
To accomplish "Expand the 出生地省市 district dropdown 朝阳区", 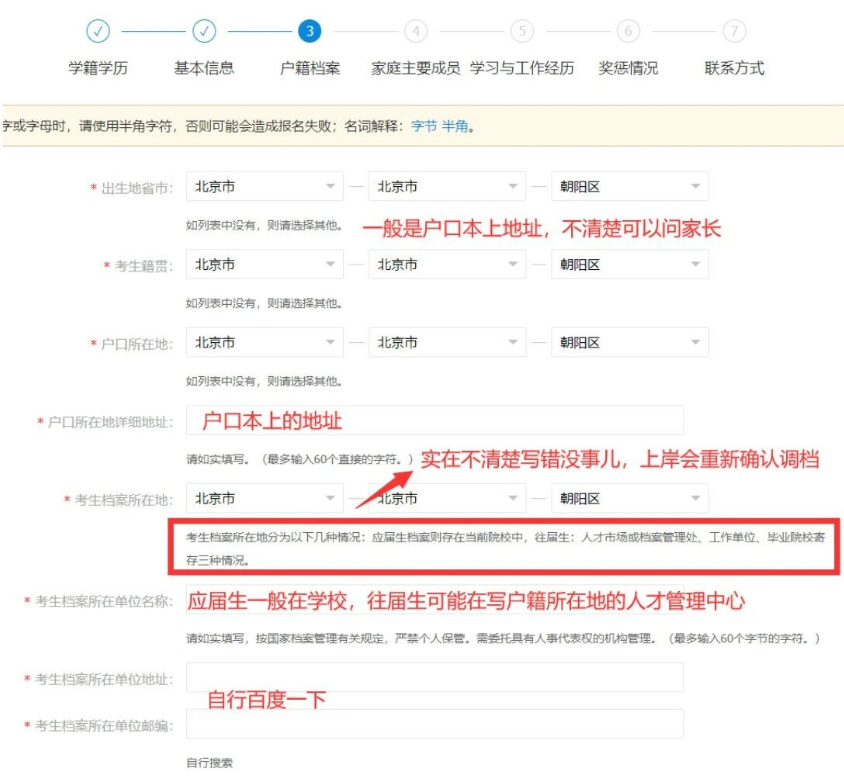I will (629, 186).
